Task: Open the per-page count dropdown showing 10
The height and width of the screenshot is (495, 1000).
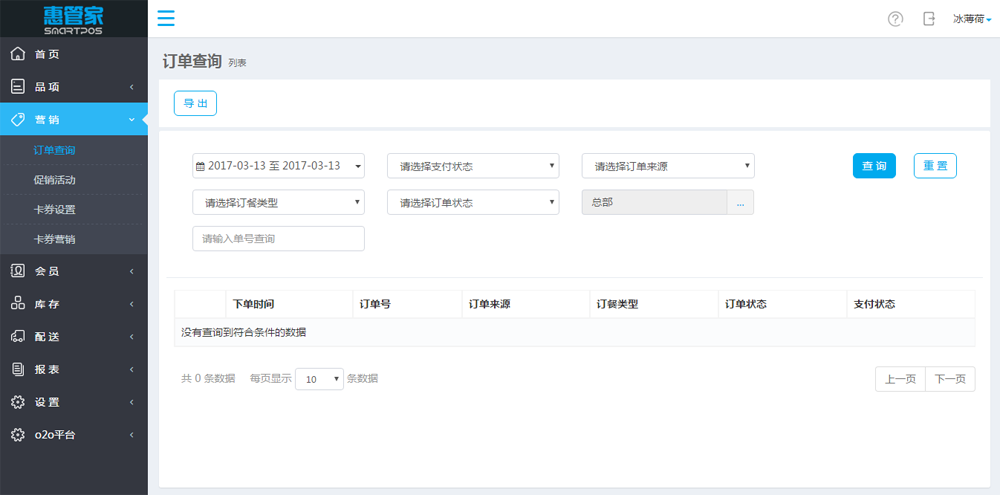Action: (320, 379)
